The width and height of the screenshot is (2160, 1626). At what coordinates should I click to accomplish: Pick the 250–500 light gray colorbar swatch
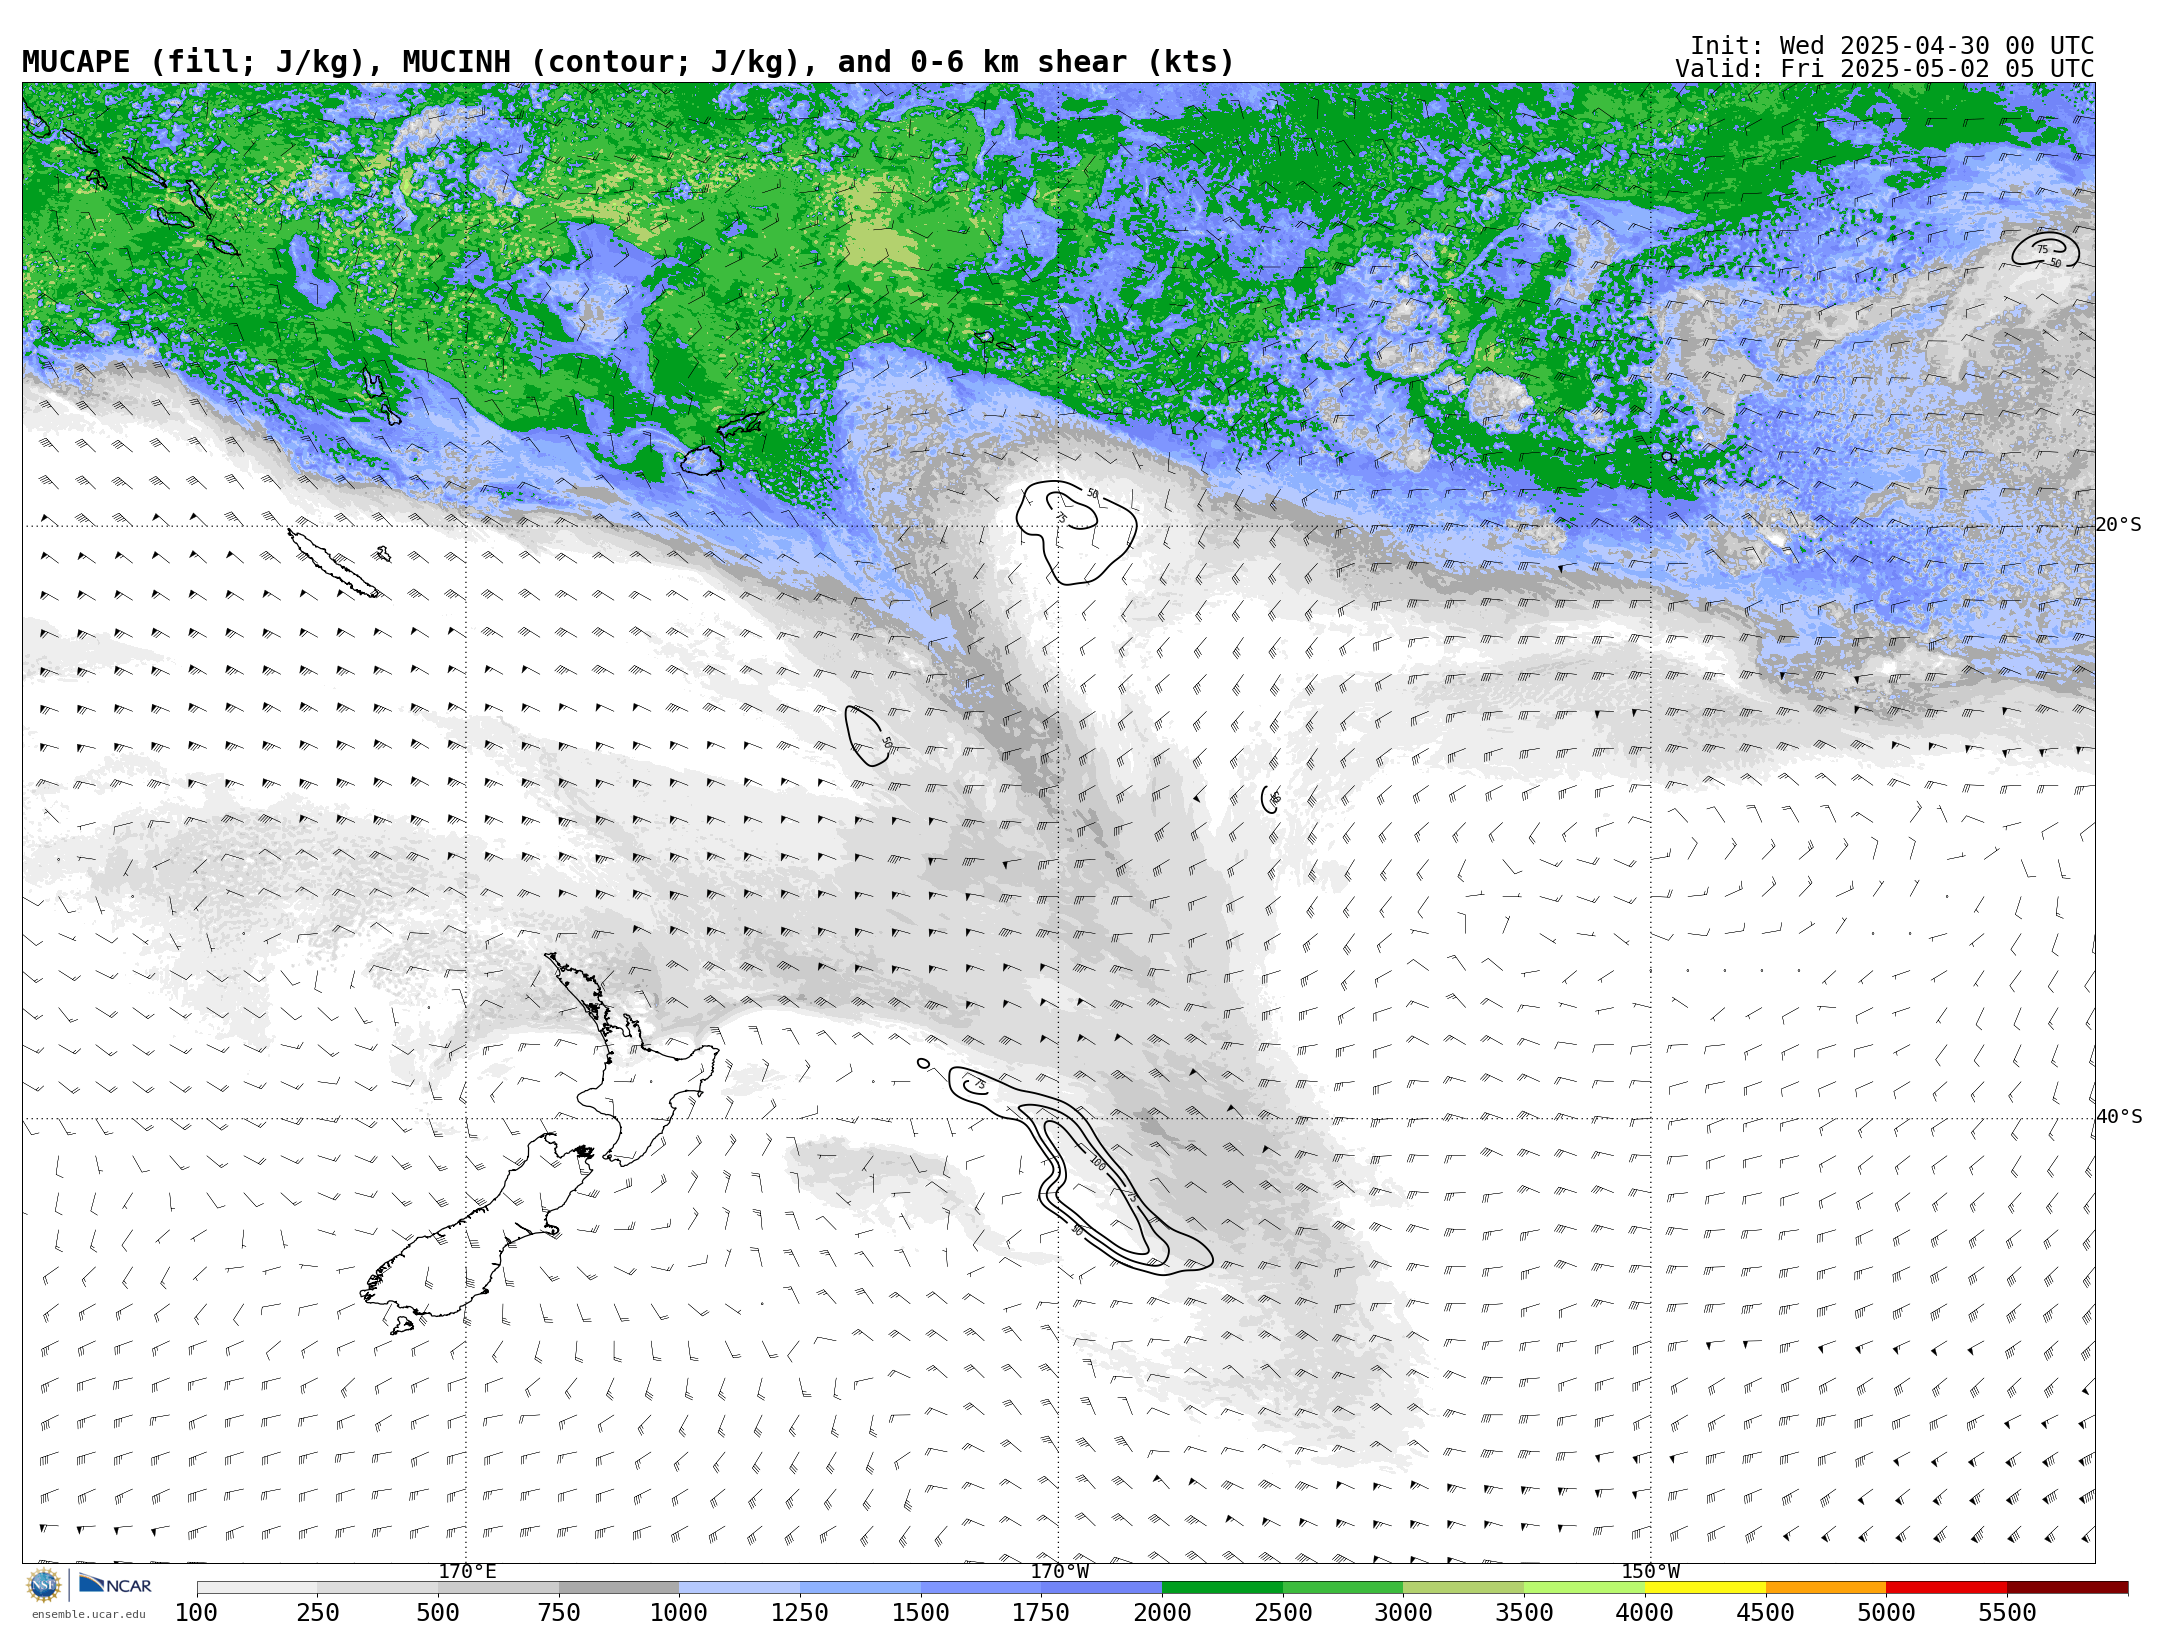378,1588
